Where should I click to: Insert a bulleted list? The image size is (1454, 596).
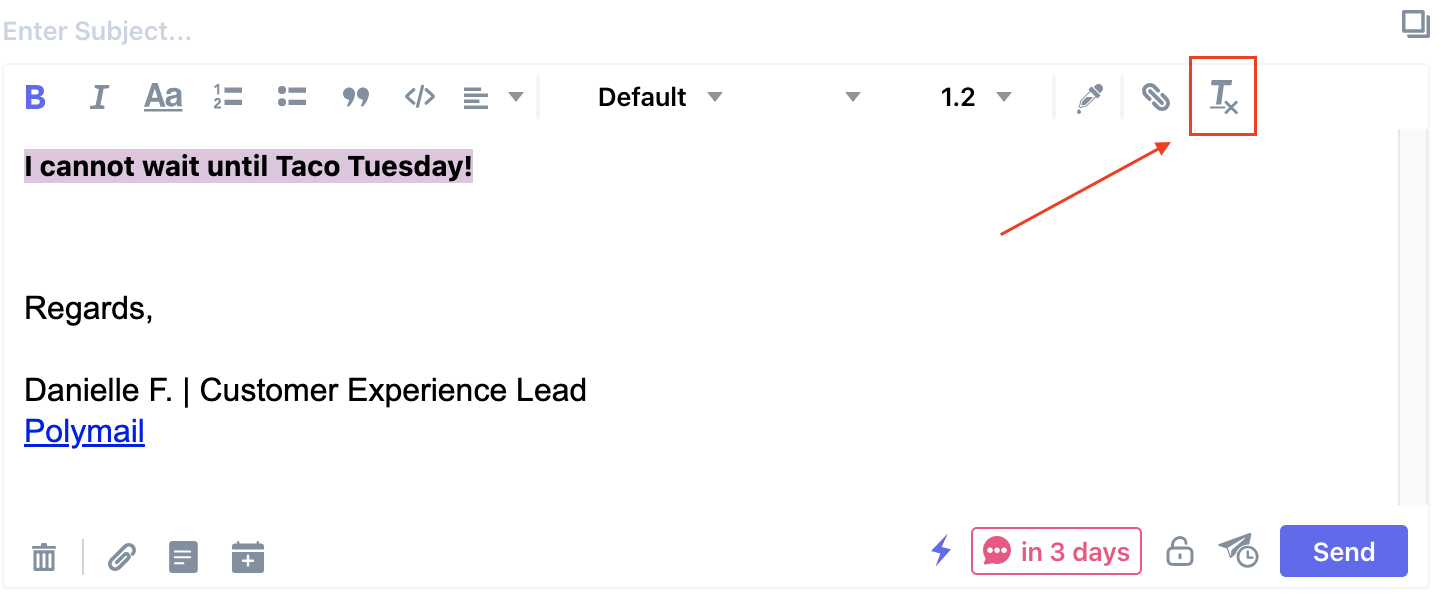[292, 97]
